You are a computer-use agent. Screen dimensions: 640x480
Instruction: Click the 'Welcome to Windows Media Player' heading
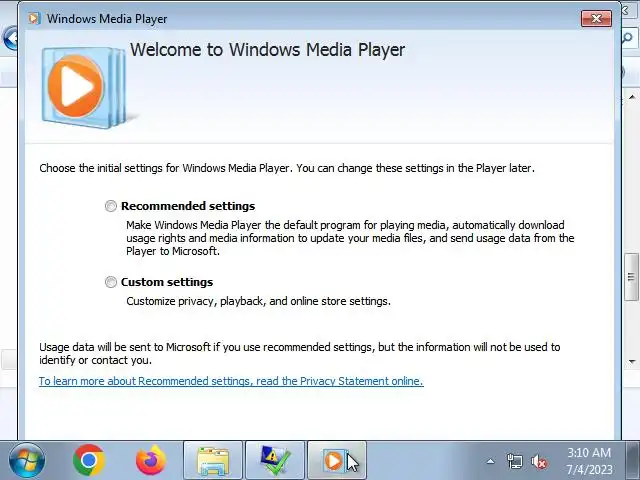click(267, 50)
